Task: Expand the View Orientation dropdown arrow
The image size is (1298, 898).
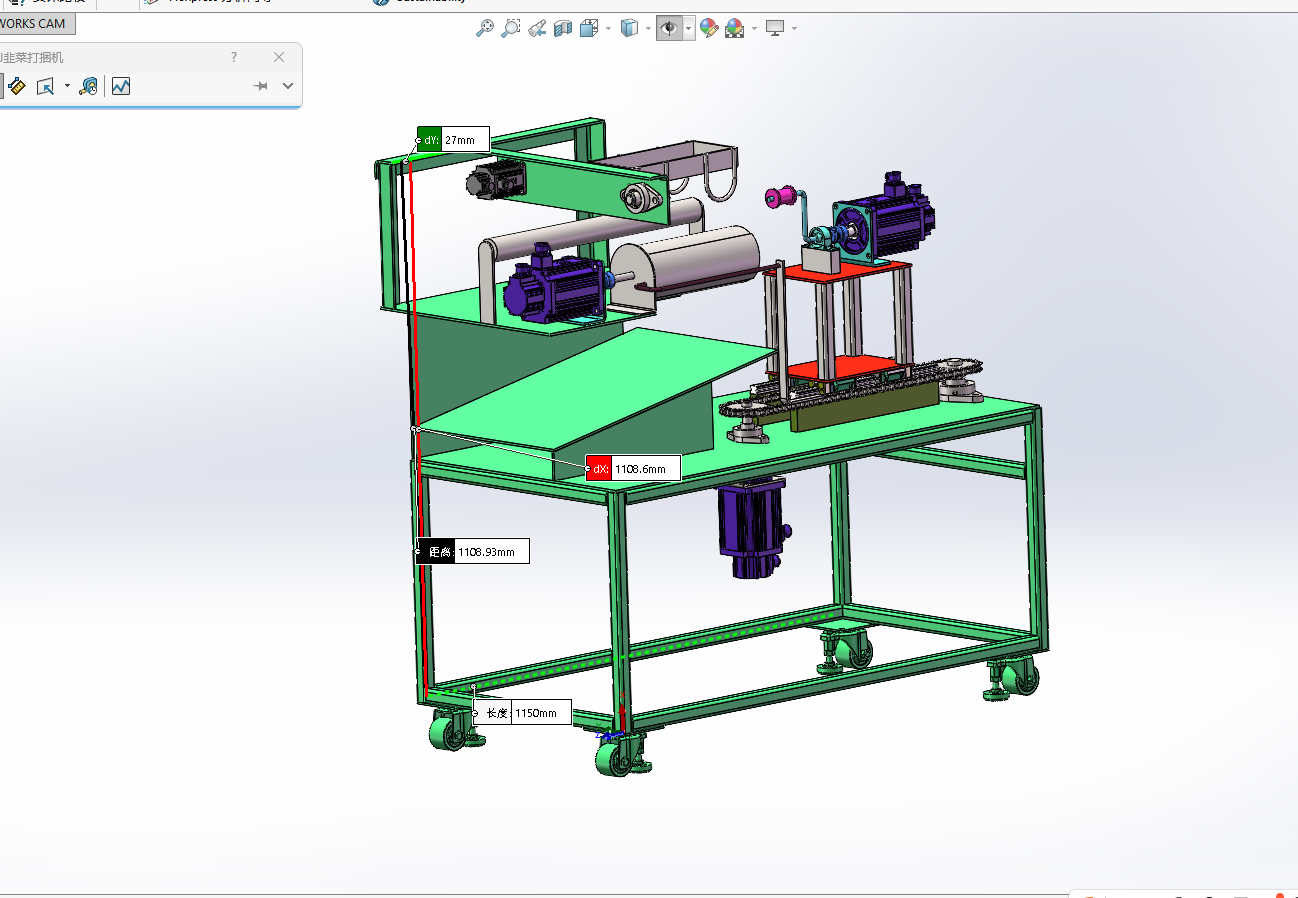Action: pos(608,29)
